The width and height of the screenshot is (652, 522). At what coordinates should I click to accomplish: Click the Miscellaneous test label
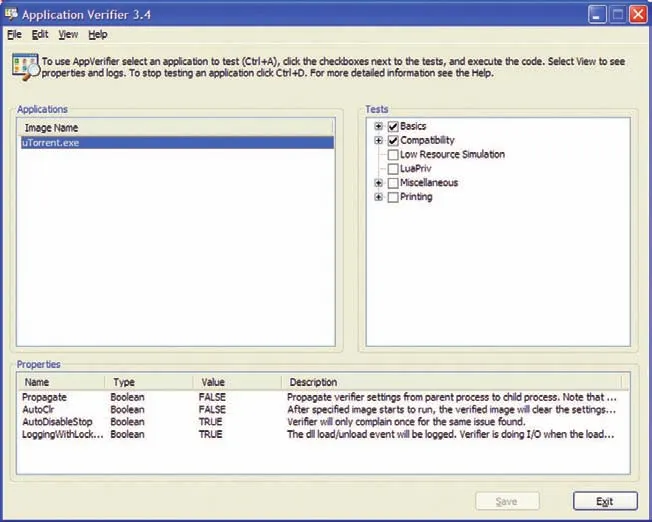[x=429, y=183]
